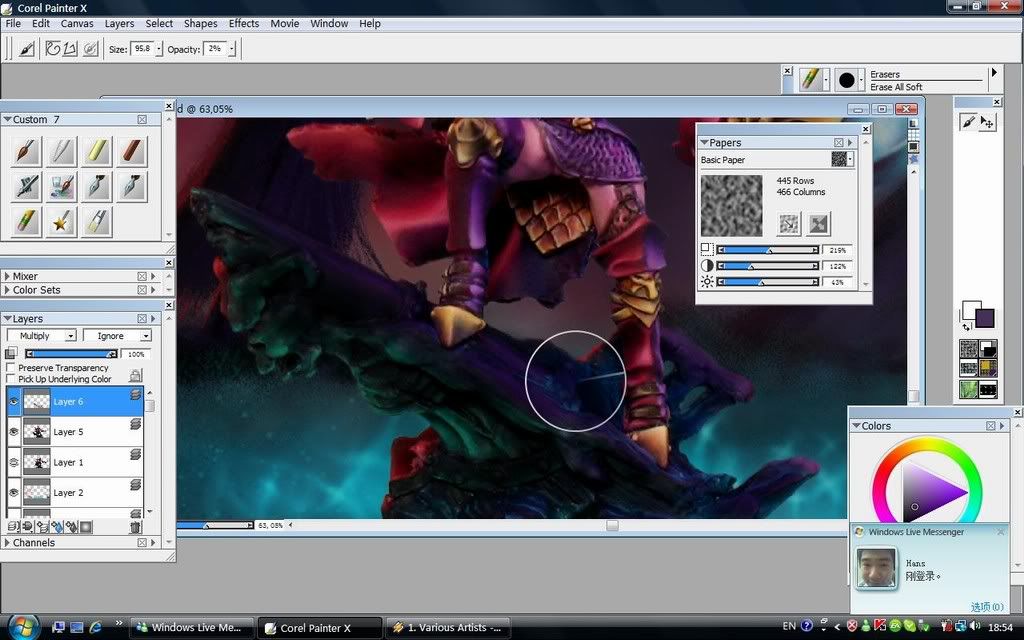Open the Windows Start menu
This screenshot has height=640, width=1024.
pyautogui.click(x=22, y=626)
